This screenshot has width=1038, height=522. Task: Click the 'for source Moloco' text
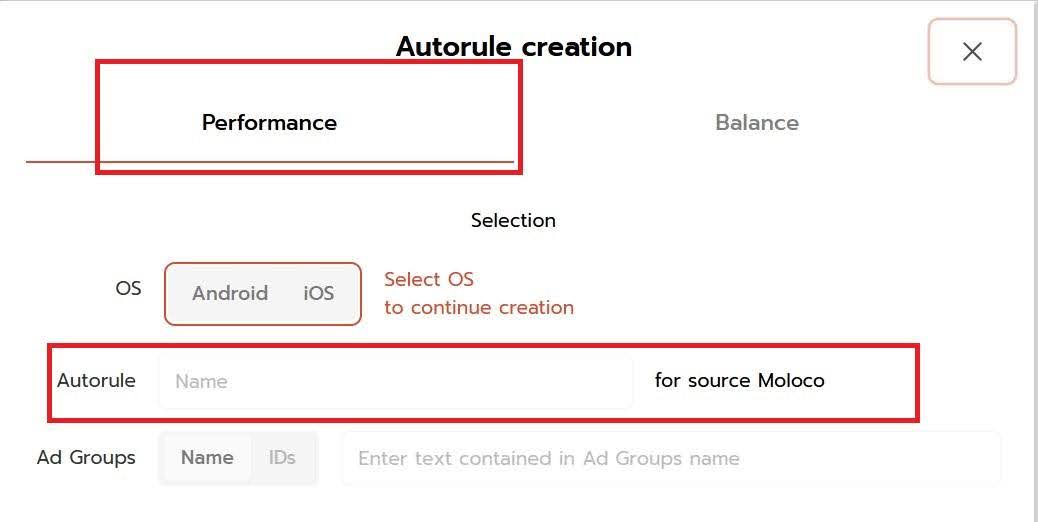(739, 381)
